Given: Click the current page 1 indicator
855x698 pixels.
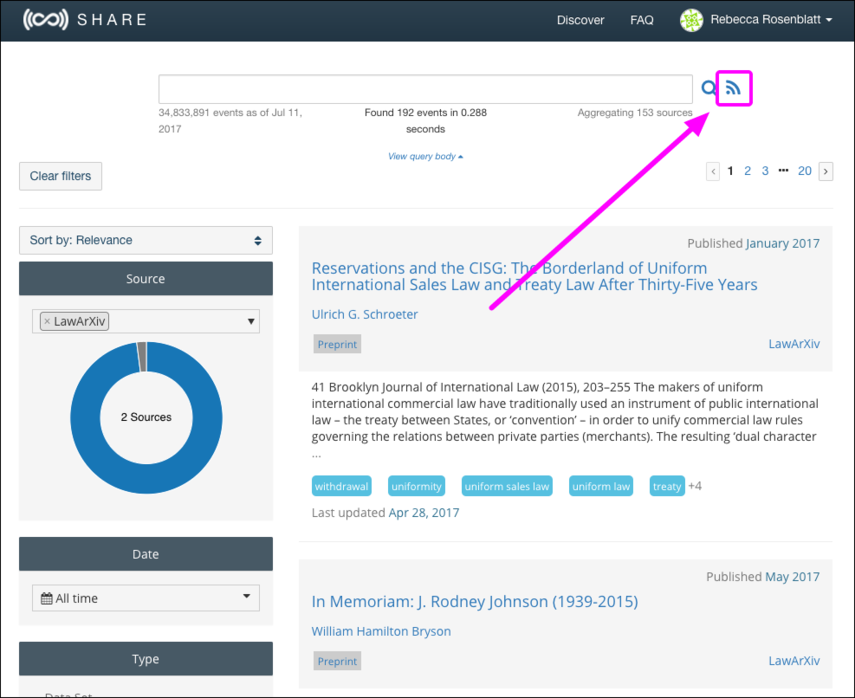Looking at the screenshot, I should pyautogui.click(x=730, y=171).
